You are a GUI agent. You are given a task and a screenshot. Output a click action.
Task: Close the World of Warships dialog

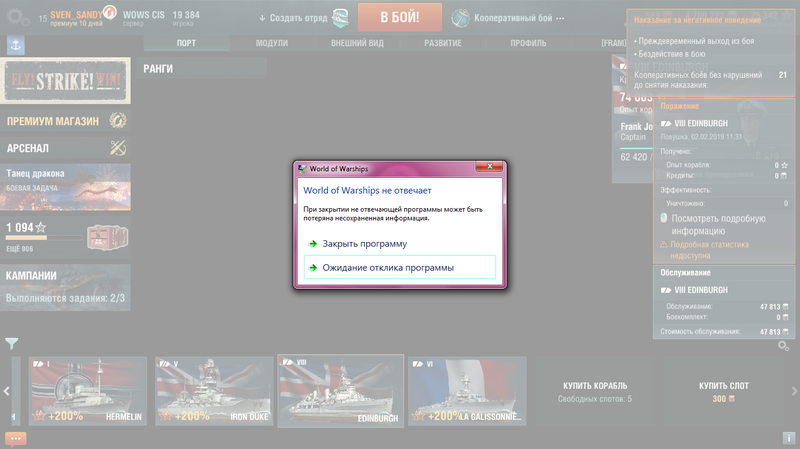pos(487,169)
